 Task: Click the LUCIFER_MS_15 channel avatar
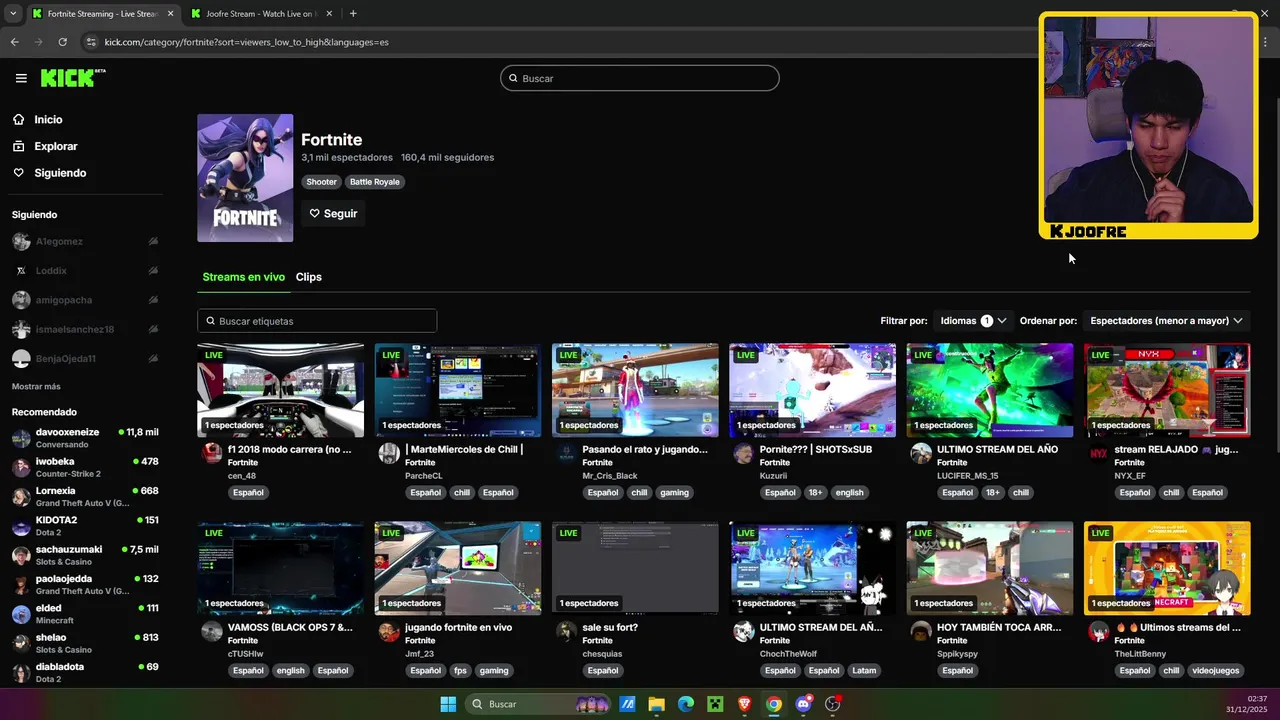(x=921, y=453)
